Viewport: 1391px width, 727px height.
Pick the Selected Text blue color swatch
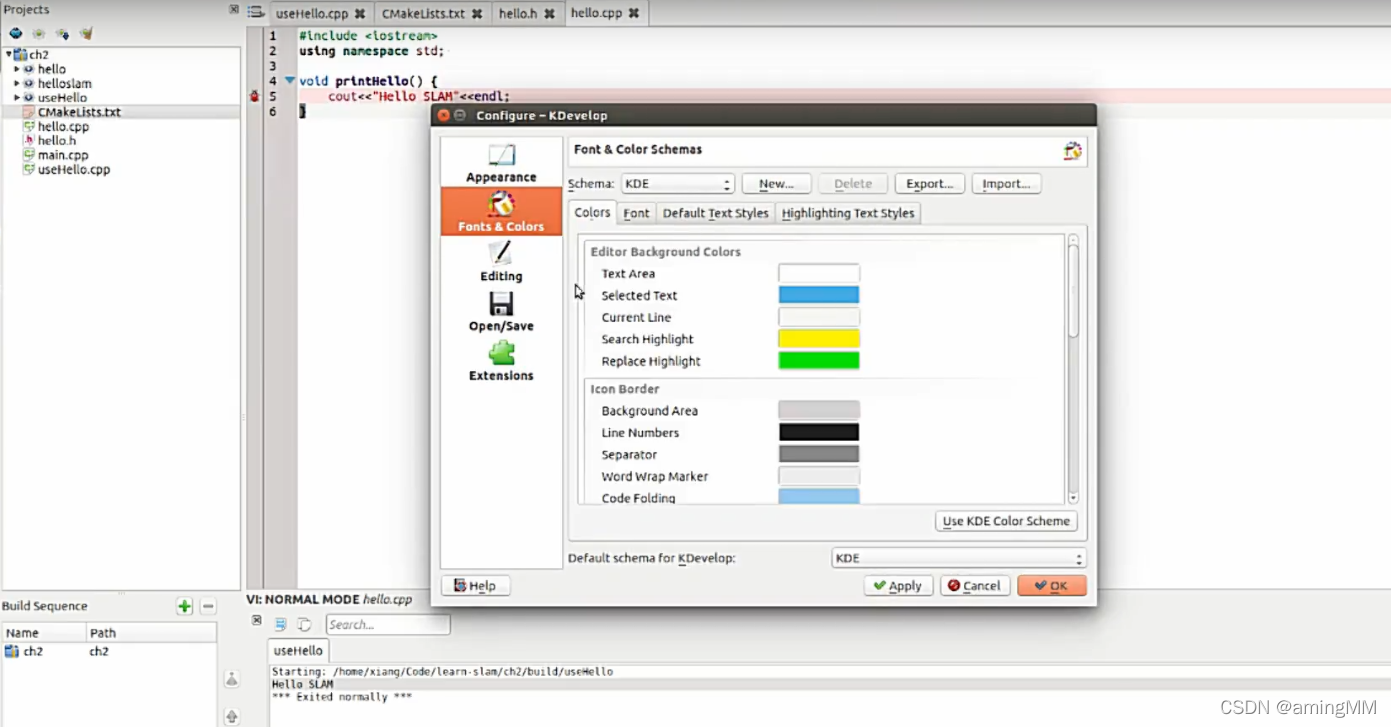[x=819, y=295]
